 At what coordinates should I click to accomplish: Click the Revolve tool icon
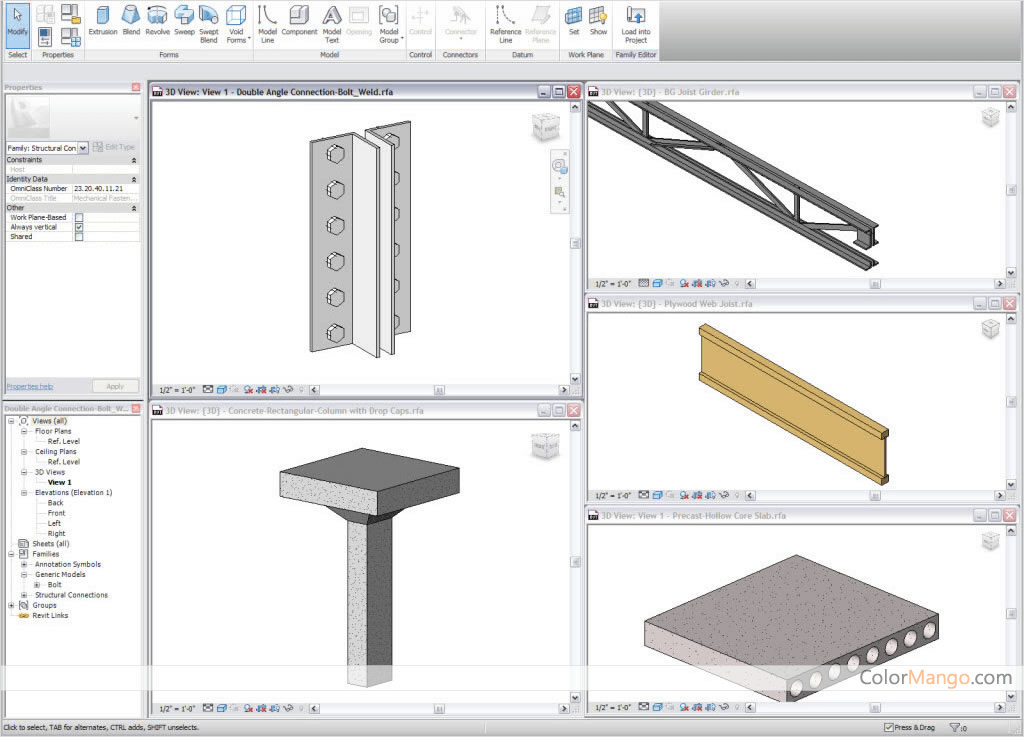pos(158,21)
